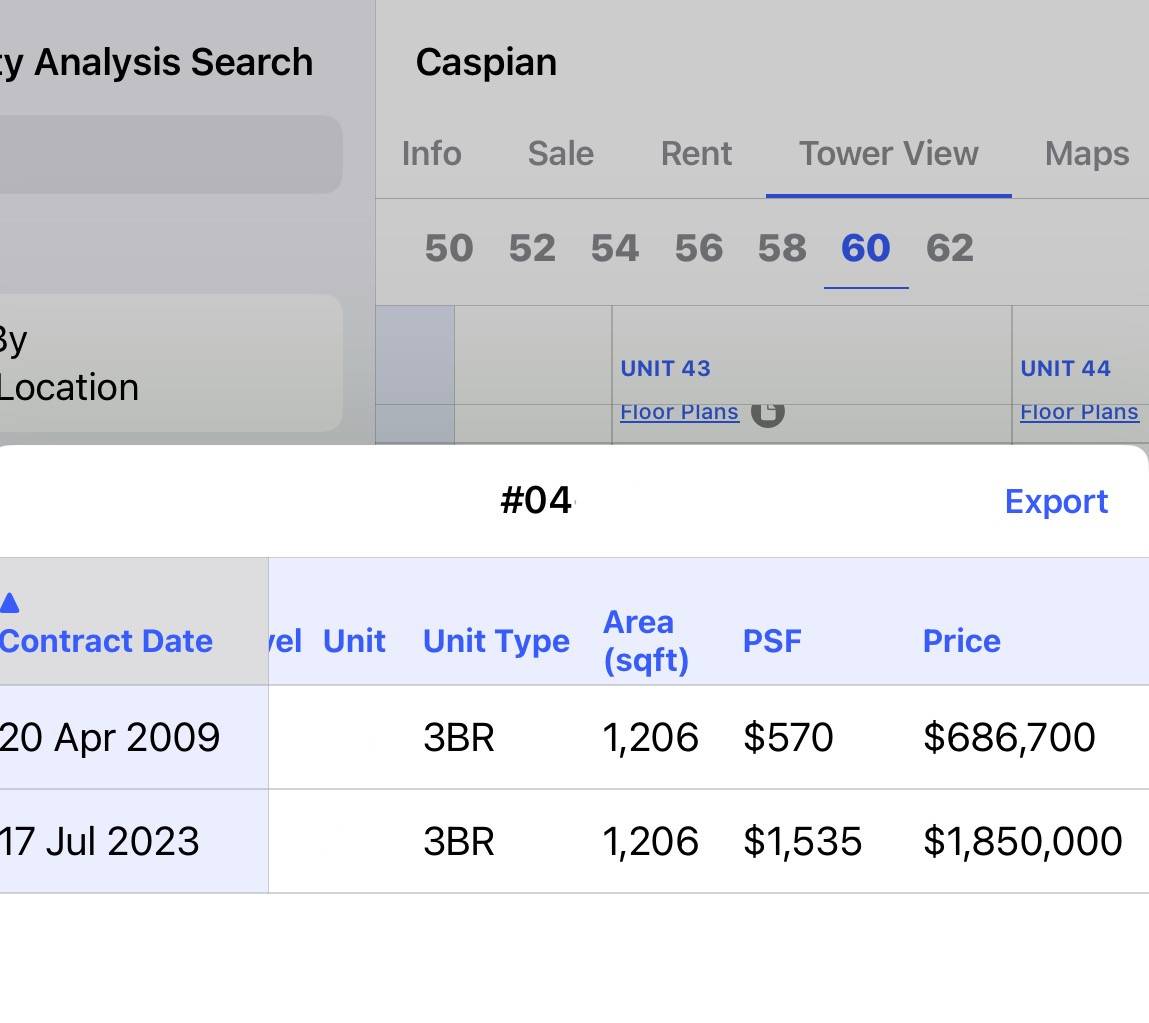Click the $686,700 price cell

1009,737
